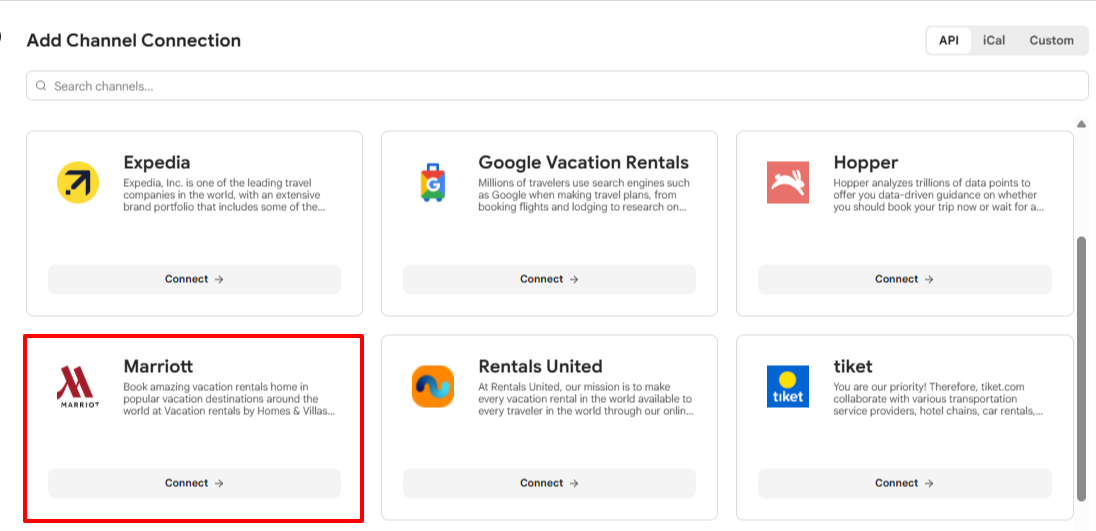This screenshot has width=1096, height=531.
Task: Connect the tiket channel
Action: point(904,483)
